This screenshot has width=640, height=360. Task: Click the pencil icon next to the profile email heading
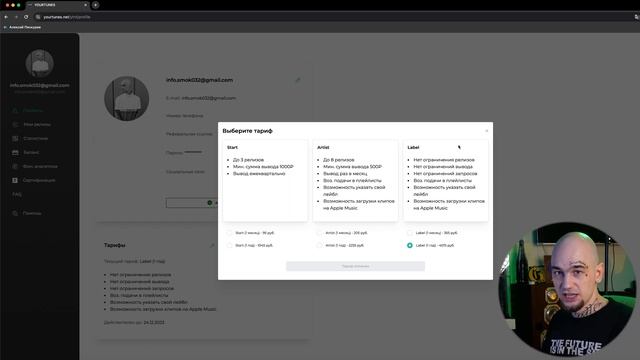click(298, 80)
